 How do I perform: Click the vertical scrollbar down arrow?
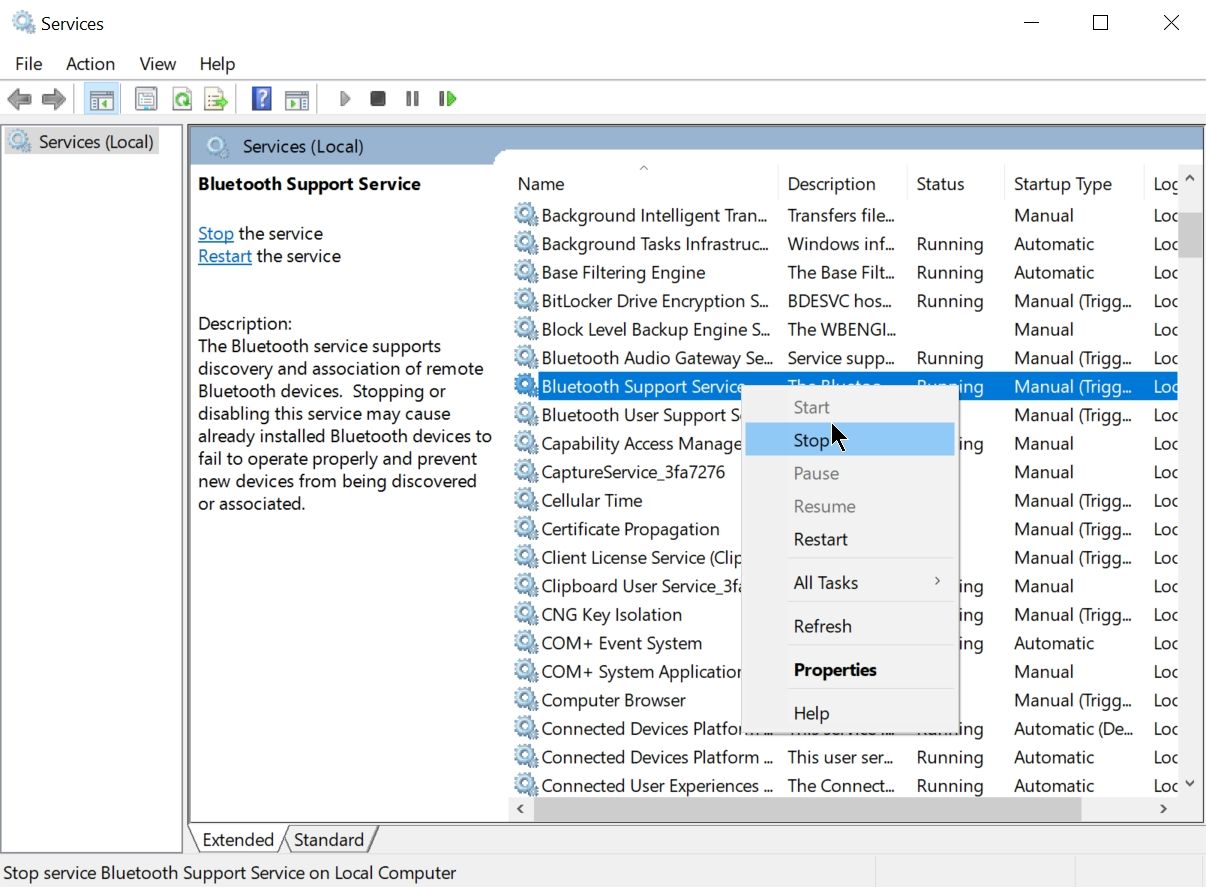(x=1189, y=785)
